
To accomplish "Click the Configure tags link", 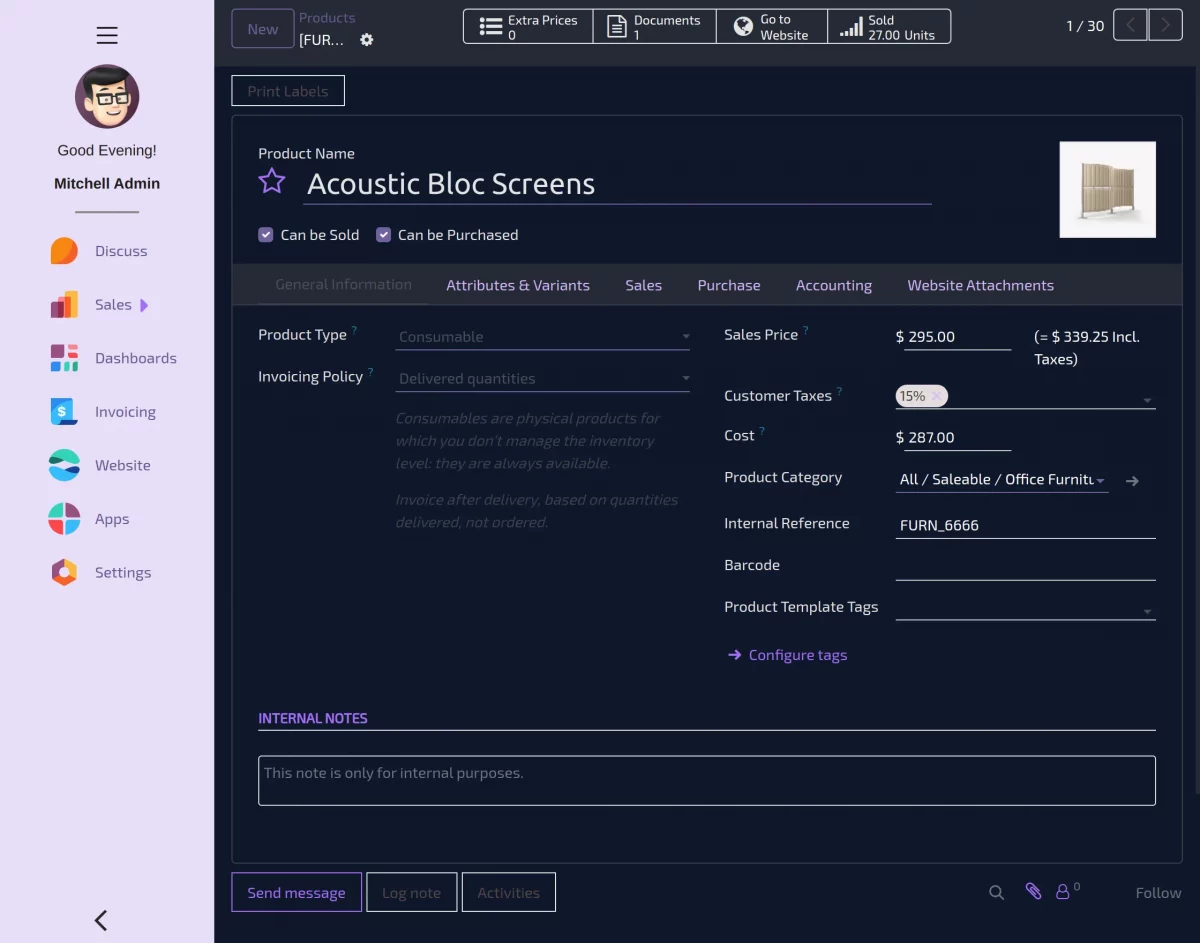I will pos(797,655).
